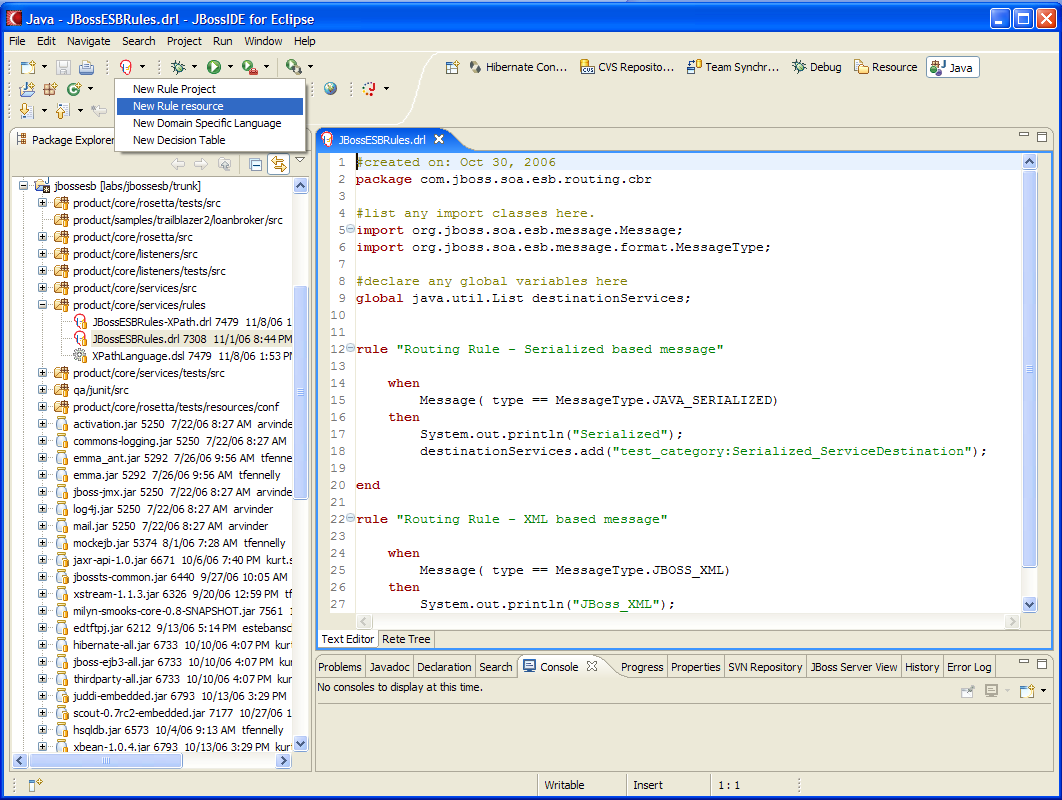Toggle fold for Serialized rule on line 12

(350, 348)
